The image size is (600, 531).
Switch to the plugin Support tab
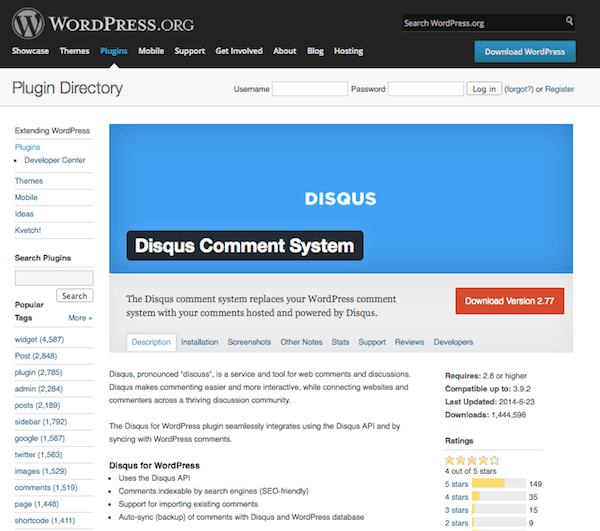372,342
